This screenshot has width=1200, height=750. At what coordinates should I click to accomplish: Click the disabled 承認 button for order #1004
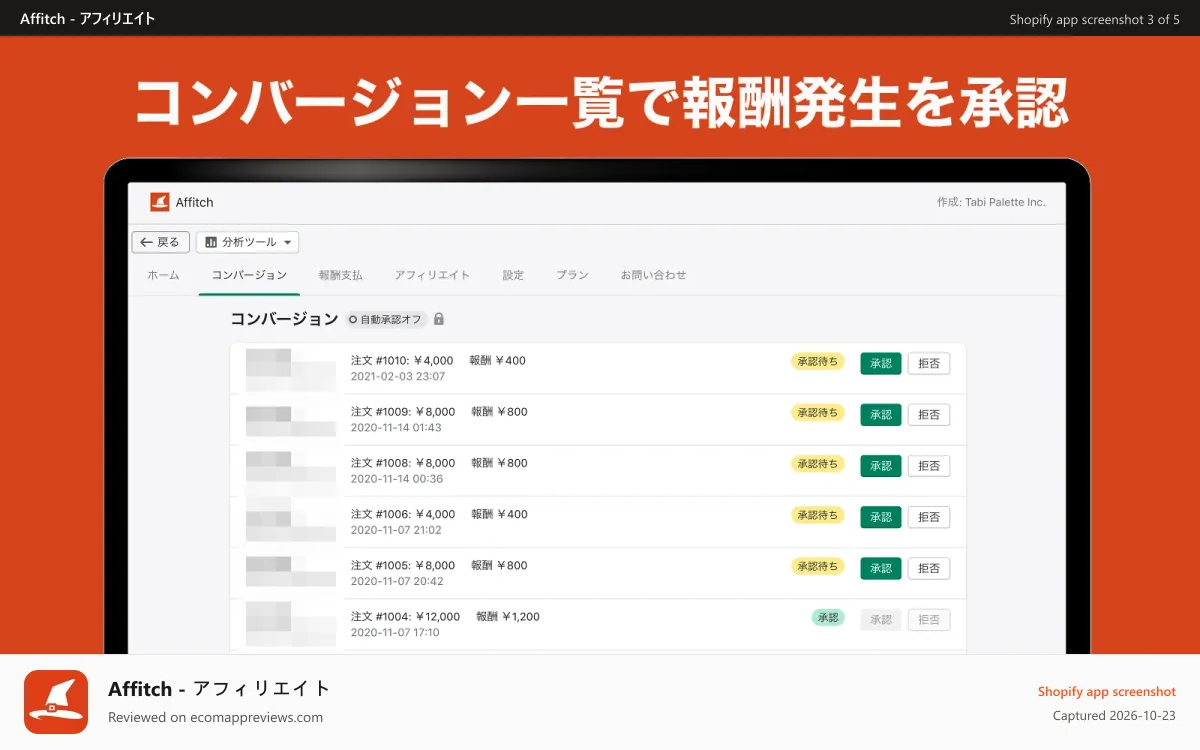[x=881, y=619]
